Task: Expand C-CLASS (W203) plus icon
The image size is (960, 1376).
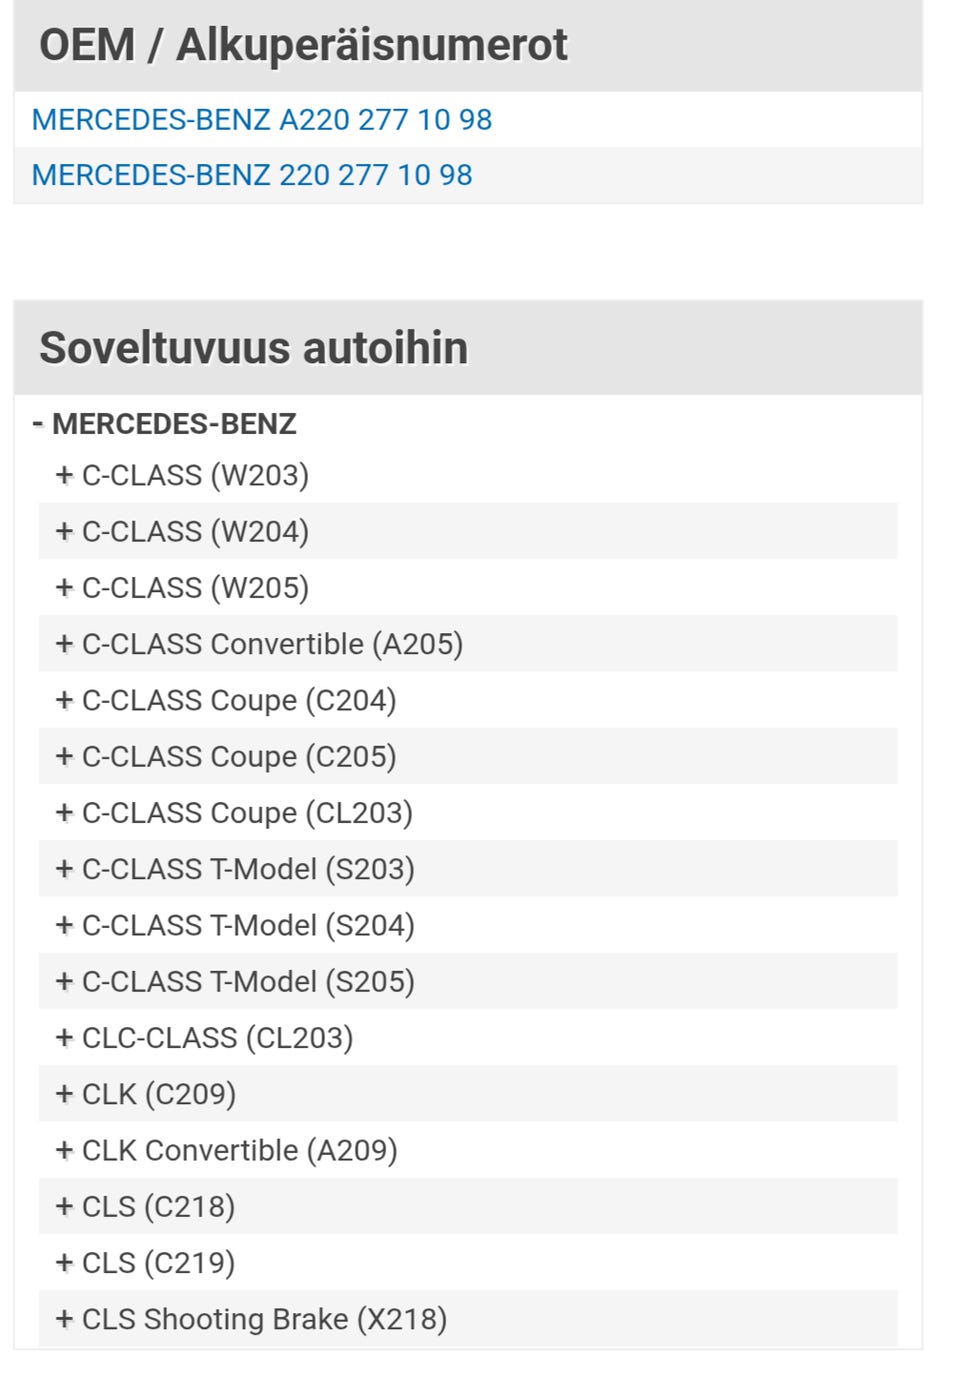Action: coord(65,474)
